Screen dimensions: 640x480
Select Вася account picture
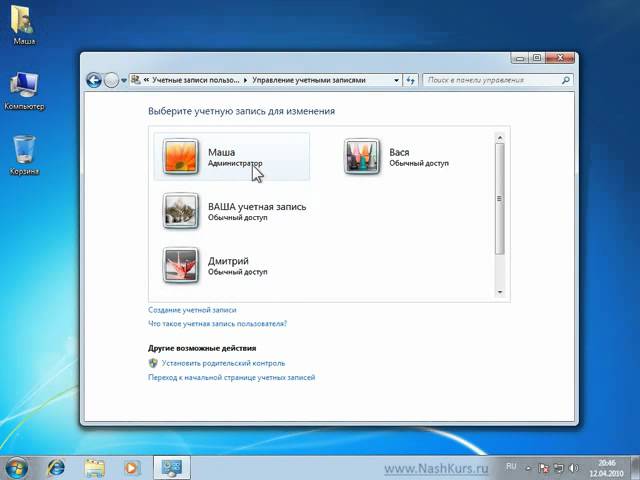pos(362,156)
